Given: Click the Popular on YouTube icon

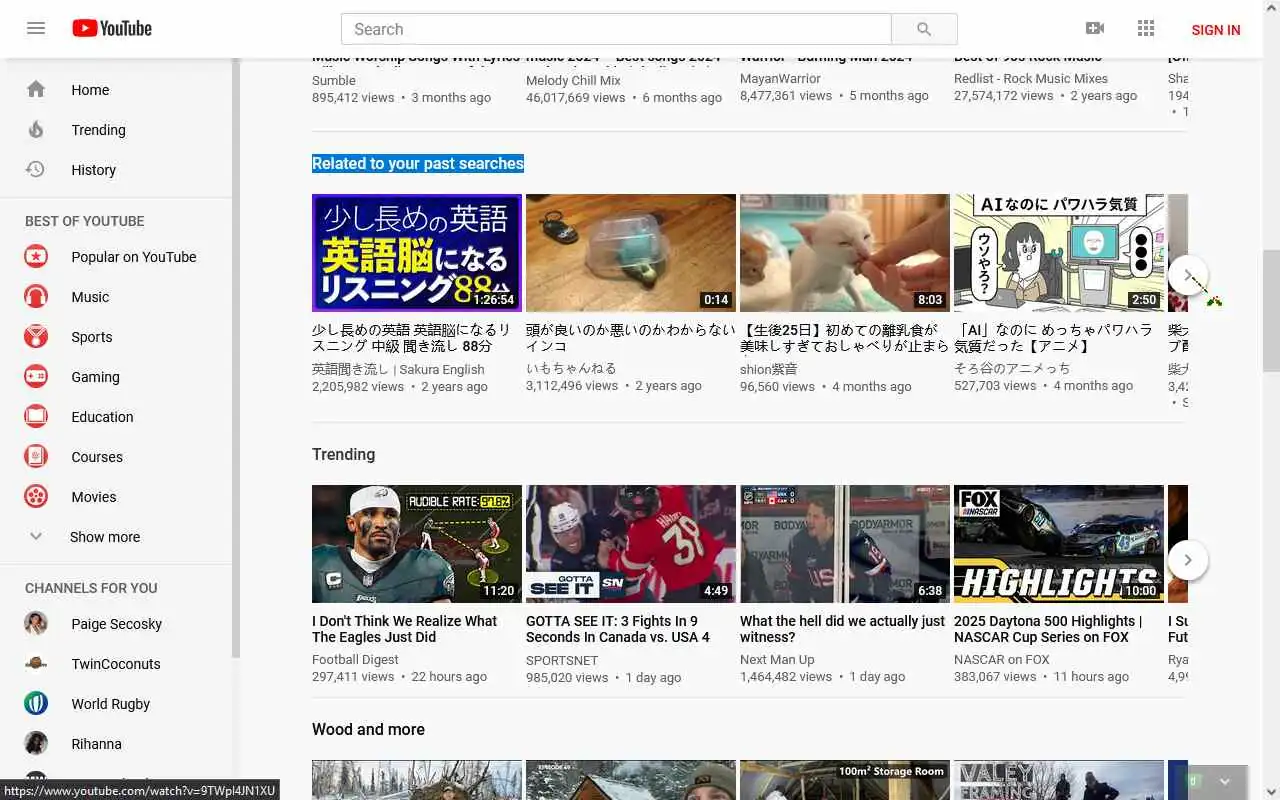Looking at the screenshot, I should click(36, 257).
